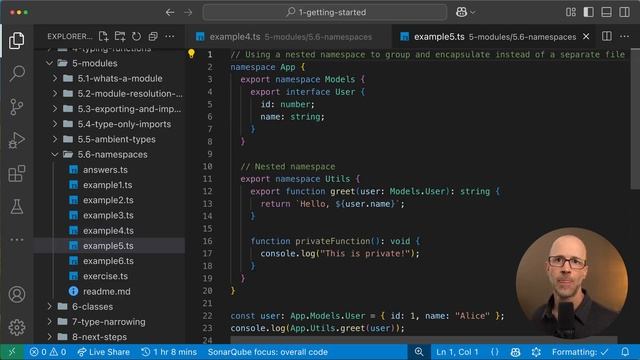Open the notifications bell

coord(625,352)
